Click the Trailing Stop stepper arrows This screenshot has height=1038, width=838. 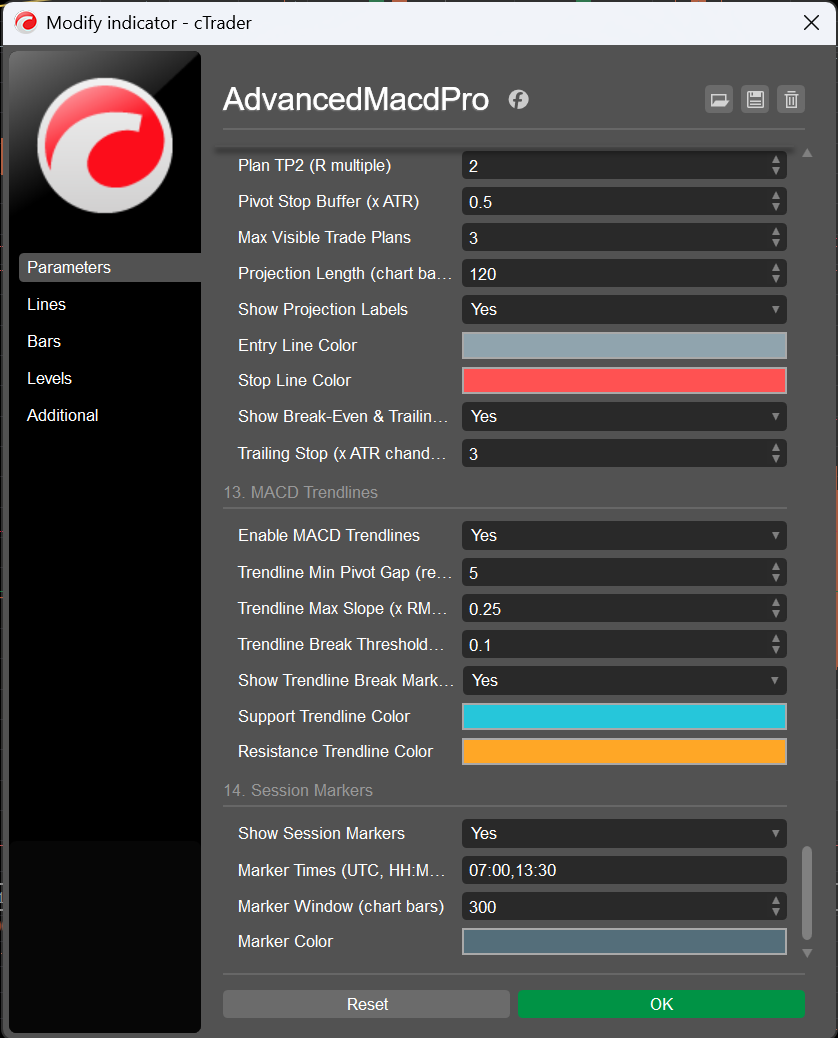click(x=776, y=453)
